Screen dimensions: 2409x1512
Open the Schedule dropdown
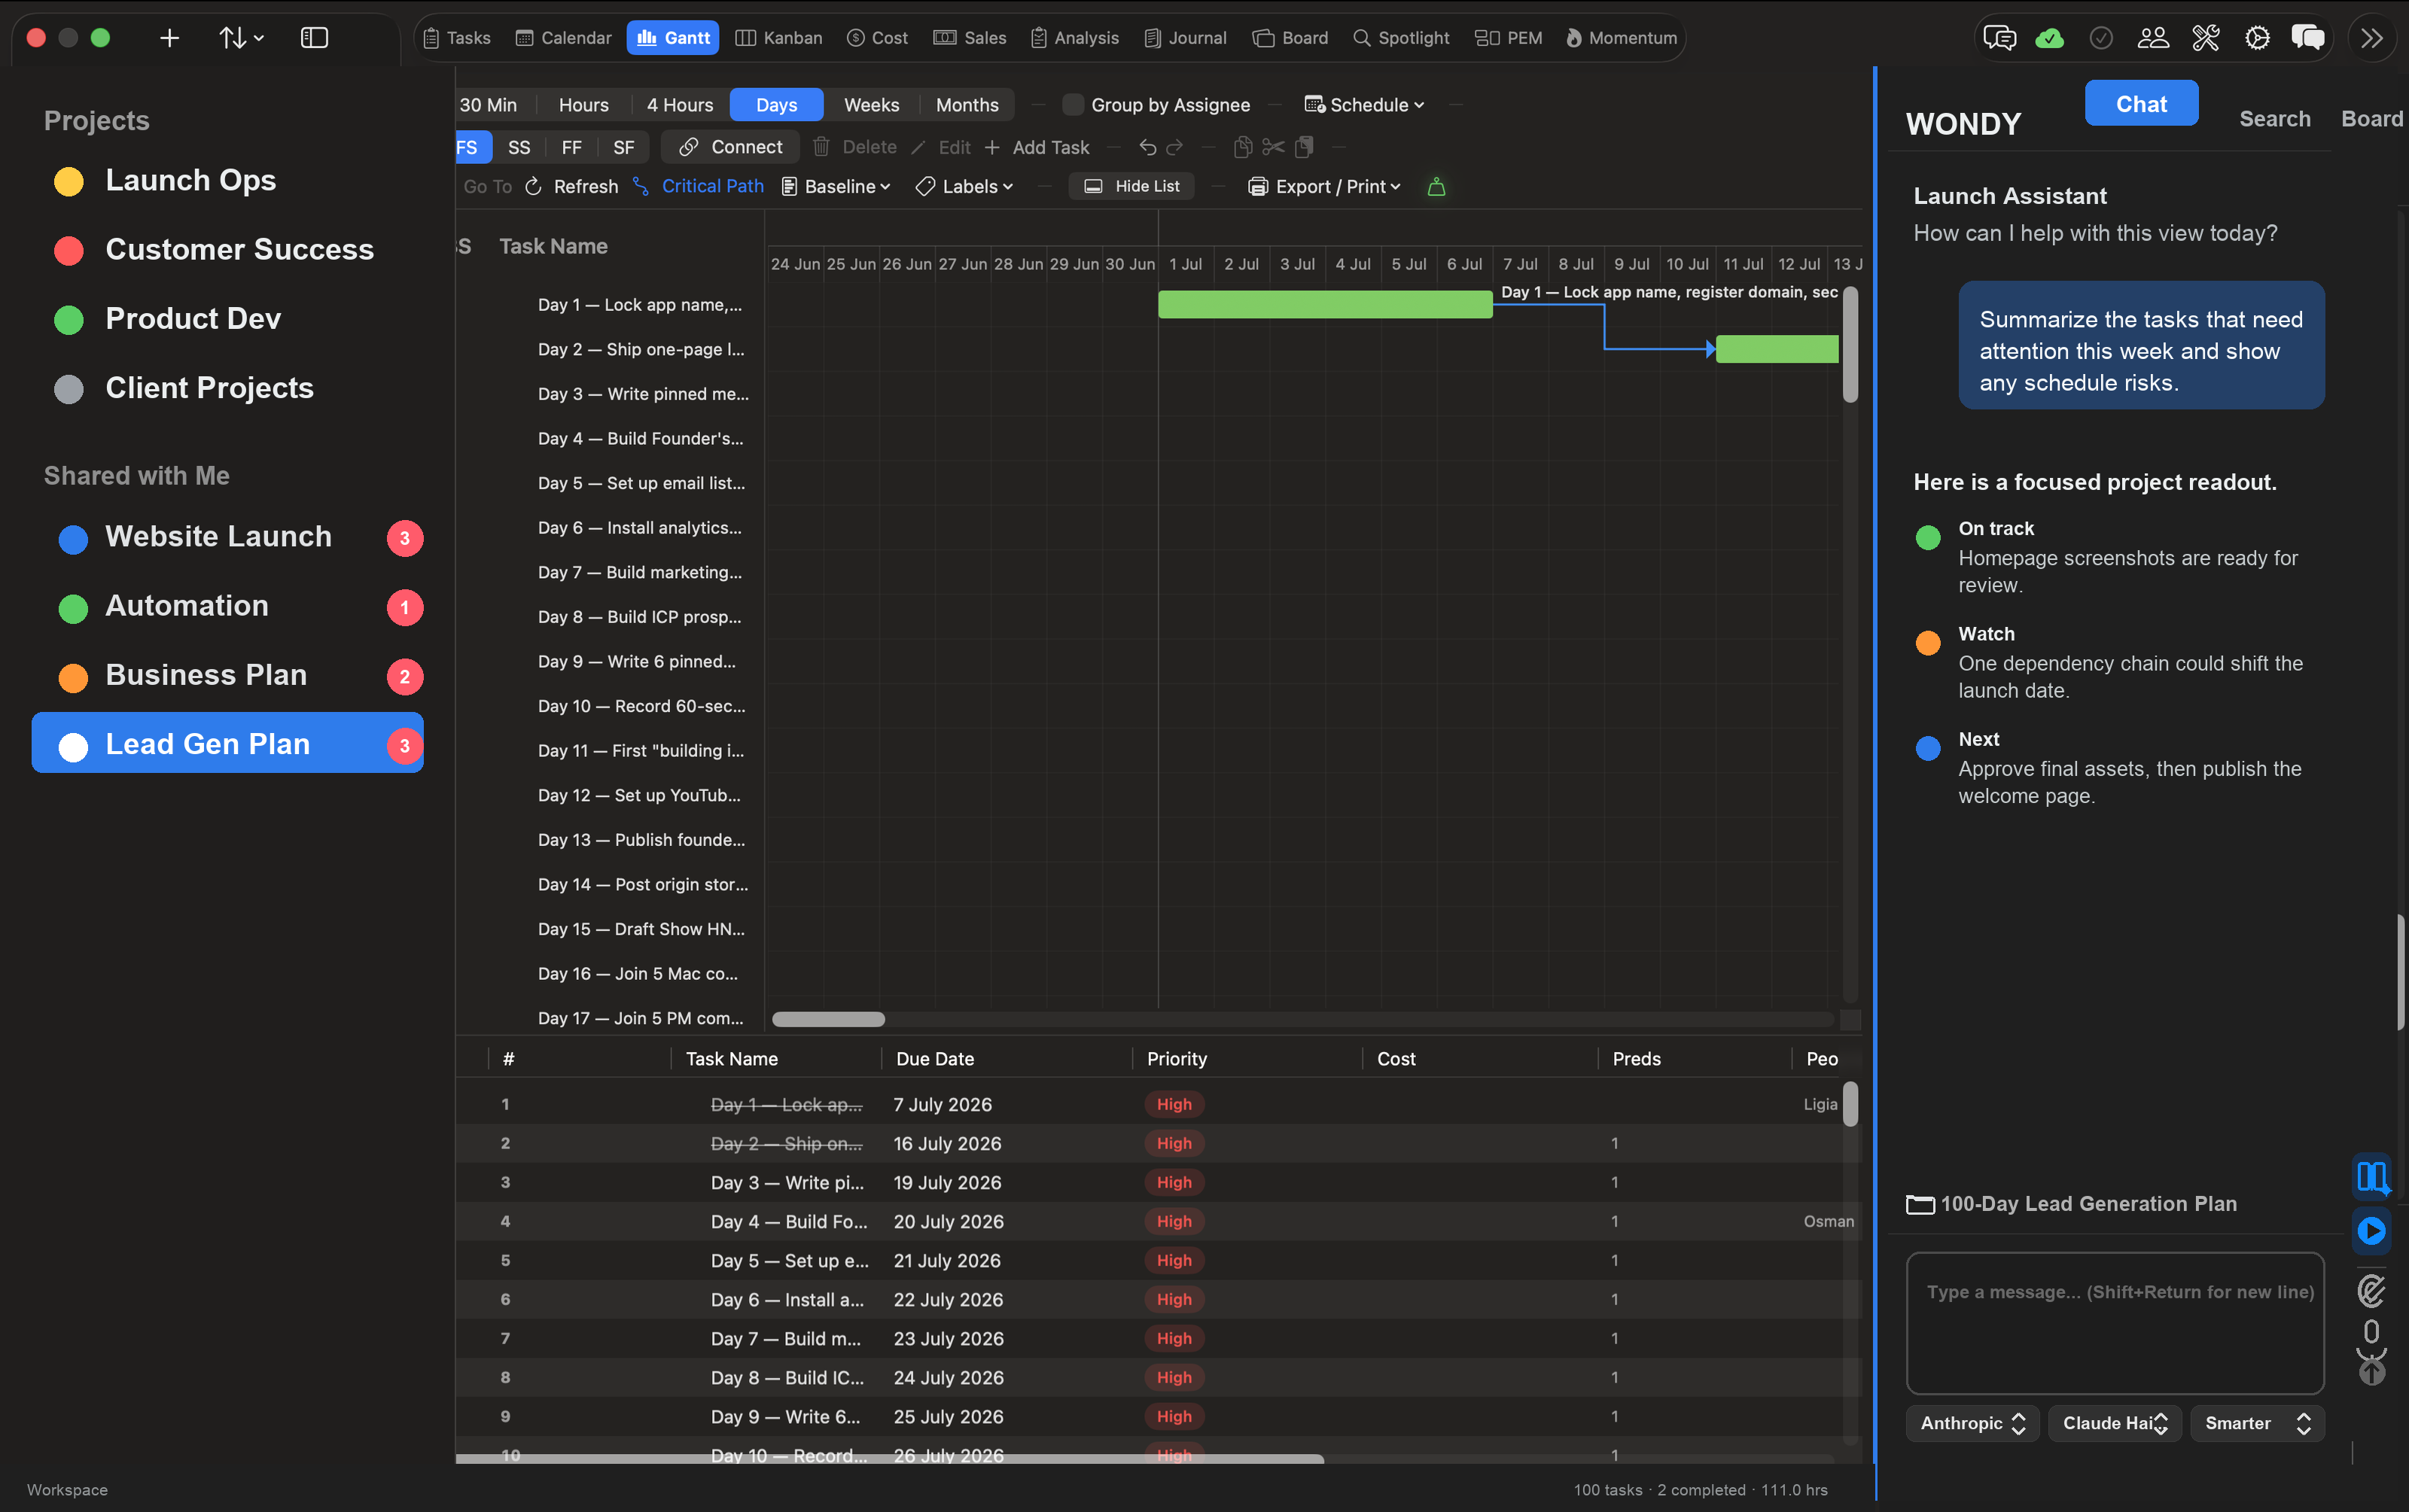[1364, 105]
